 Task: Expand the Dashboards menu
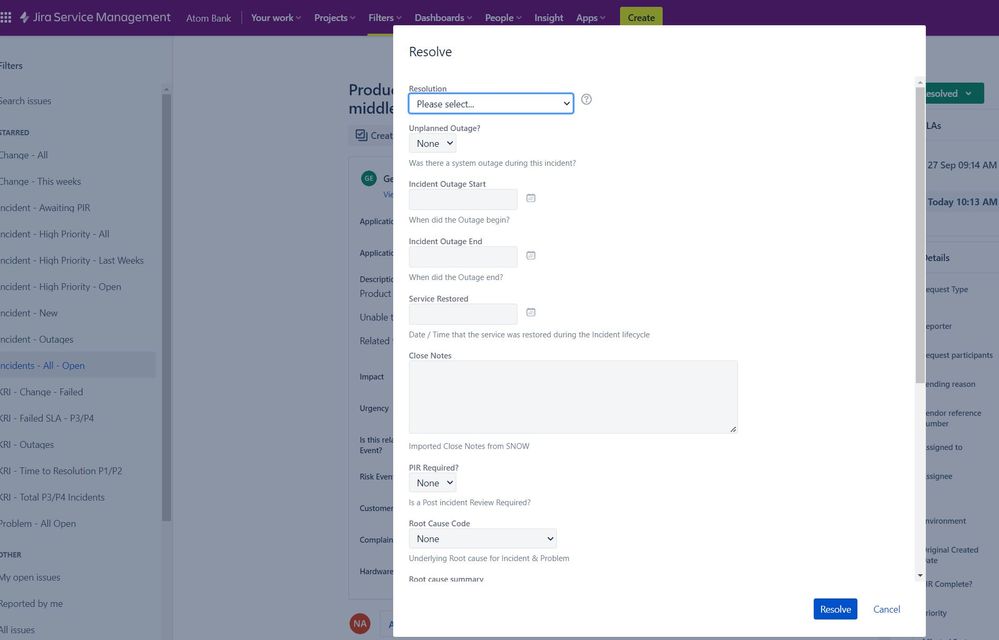point(443,18)
